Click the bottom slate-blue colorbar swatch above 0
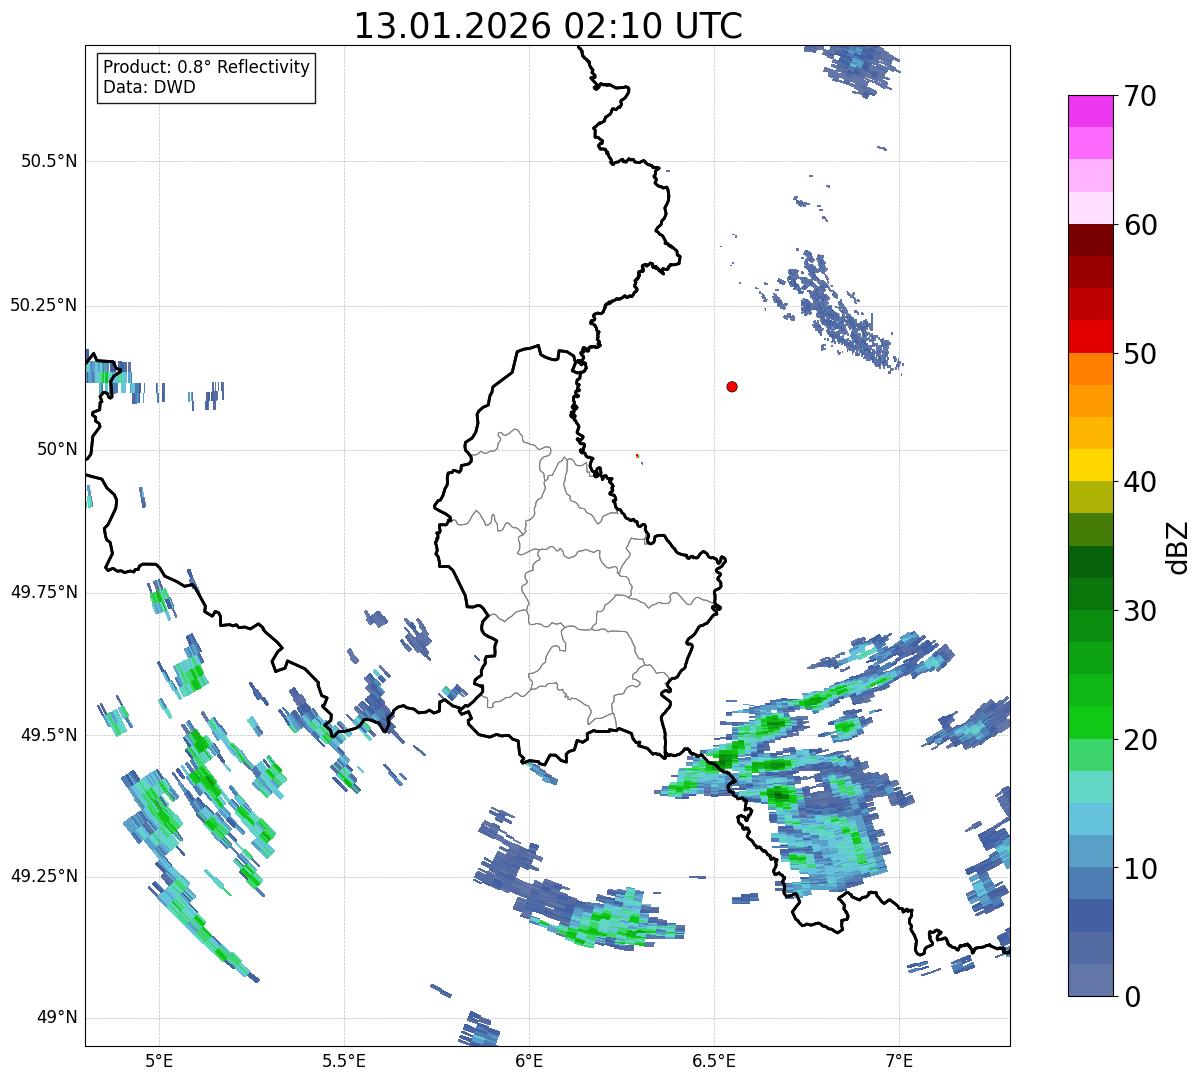The height and width of the screenshot is (1081, 1202). (1090, 979)
